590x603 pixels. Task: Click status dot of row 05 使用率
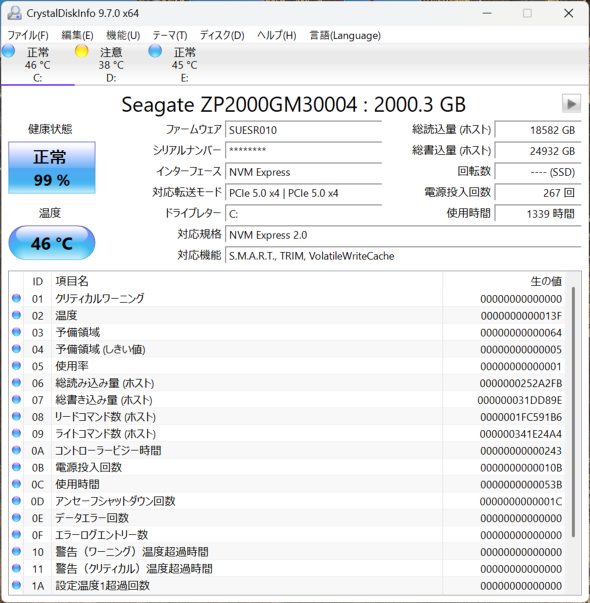pyautogui.click(x=16, y=366)
